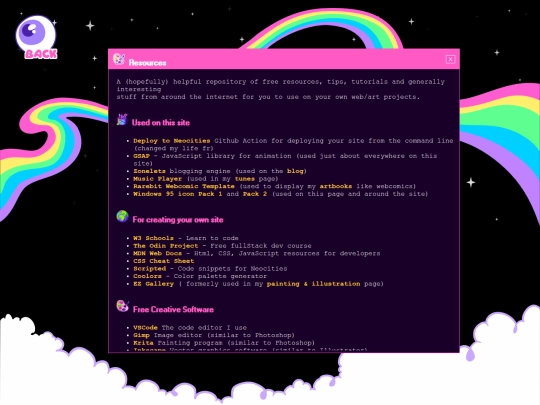This screenshot has height=405, width=540.
Task: Open the VSCode link
Action: (x=145, y=328)
